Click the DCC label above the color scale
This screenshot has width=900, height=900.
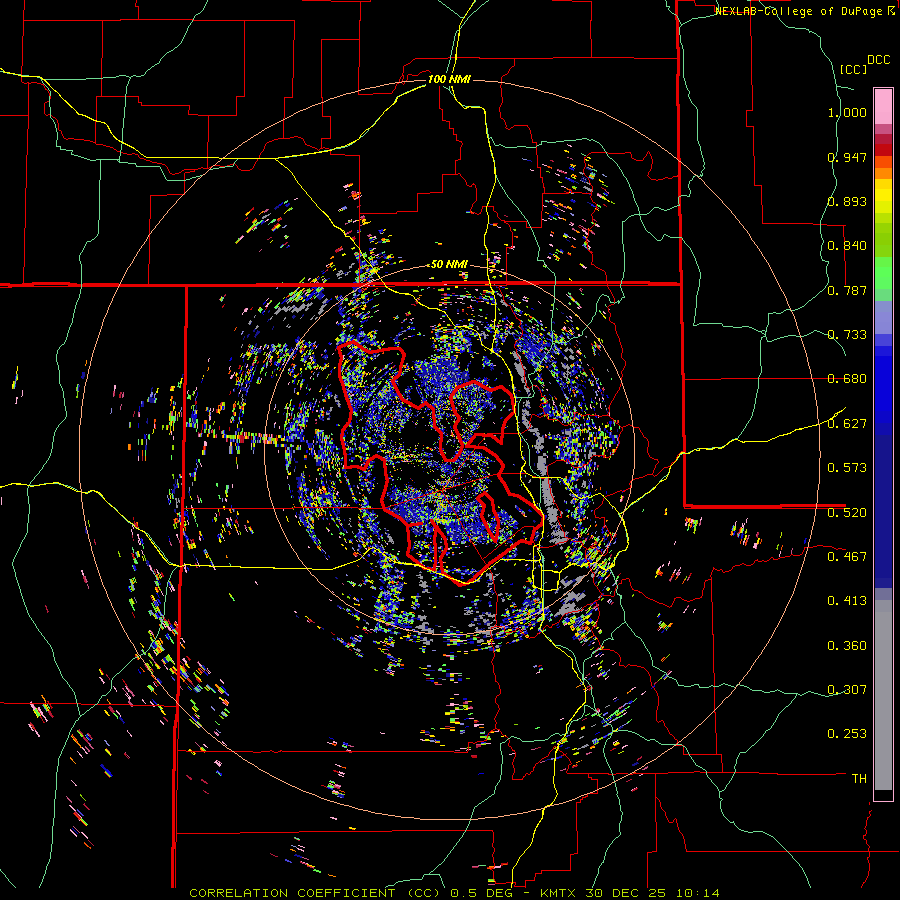878,60
